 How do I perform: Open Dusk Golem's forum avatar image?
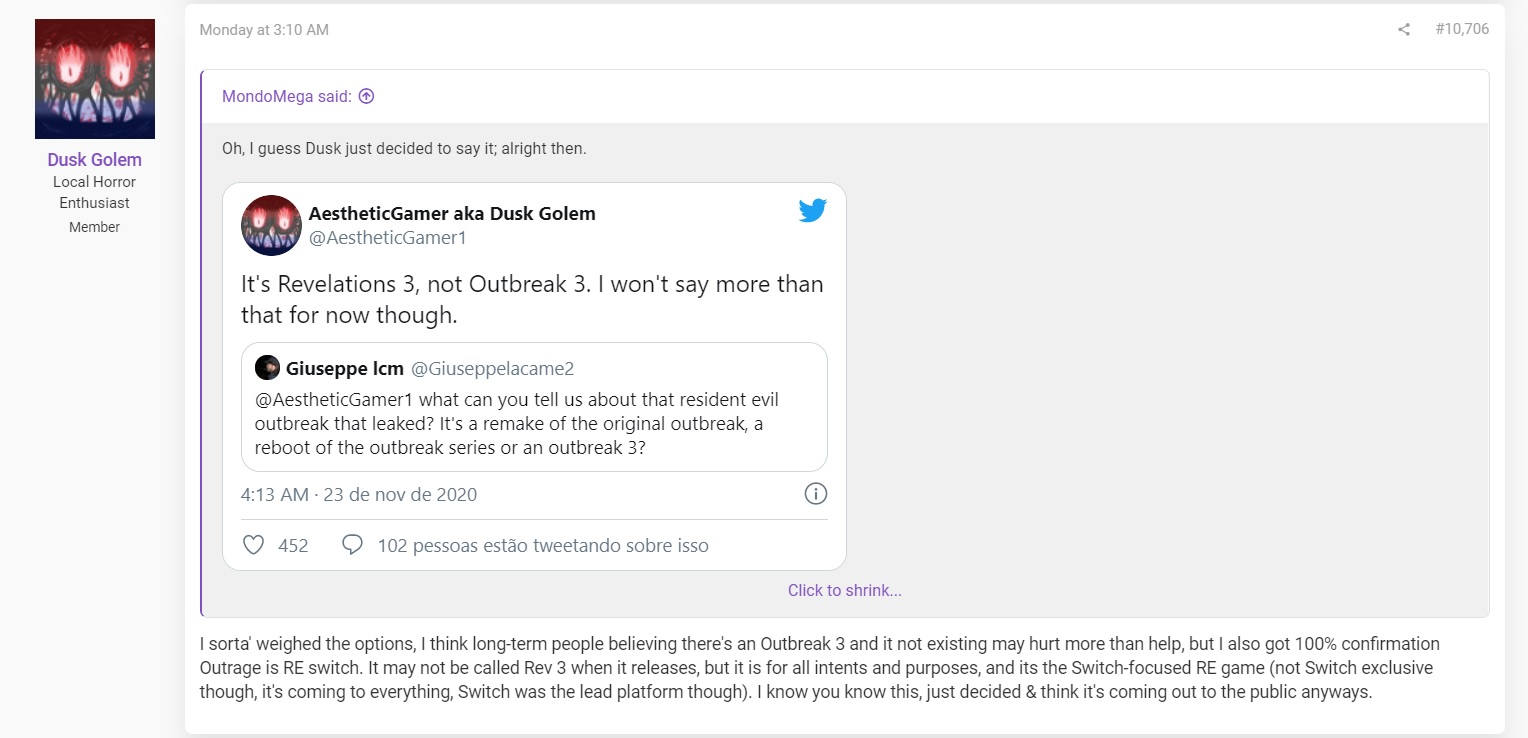pyautogui.click(x=95, y=79)
